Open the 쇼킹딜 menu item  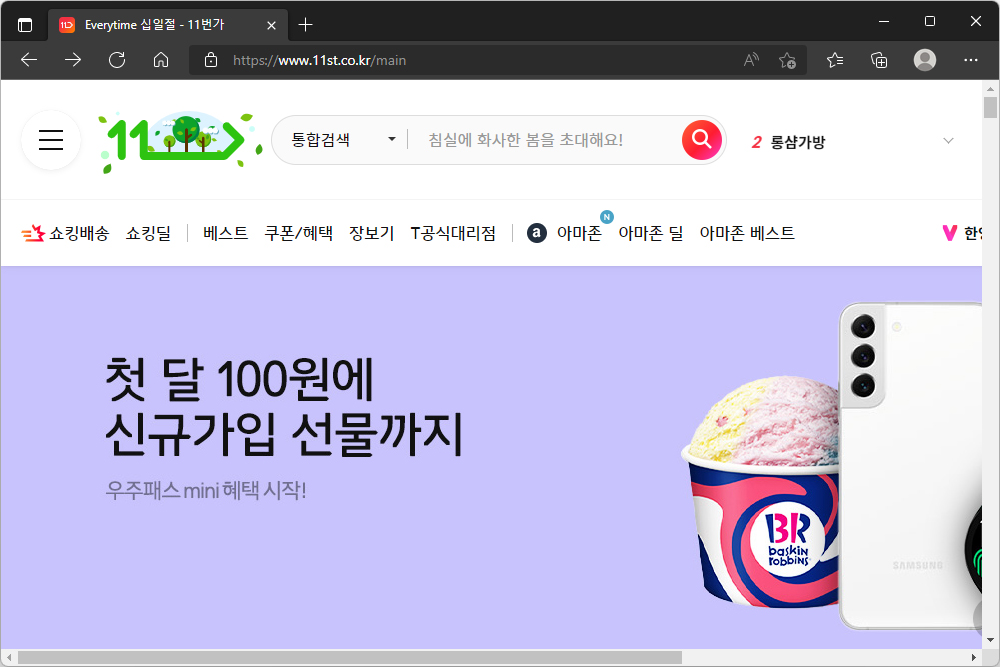point(148,233)
